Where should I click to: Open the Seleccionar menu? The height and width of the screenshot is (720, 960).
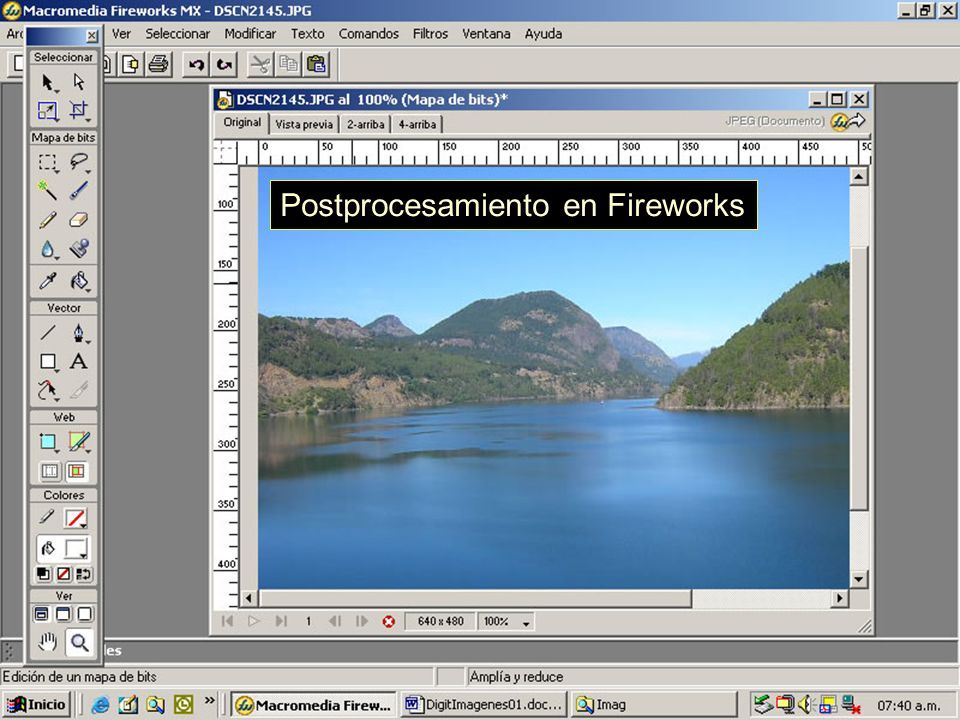click(178, 34)
